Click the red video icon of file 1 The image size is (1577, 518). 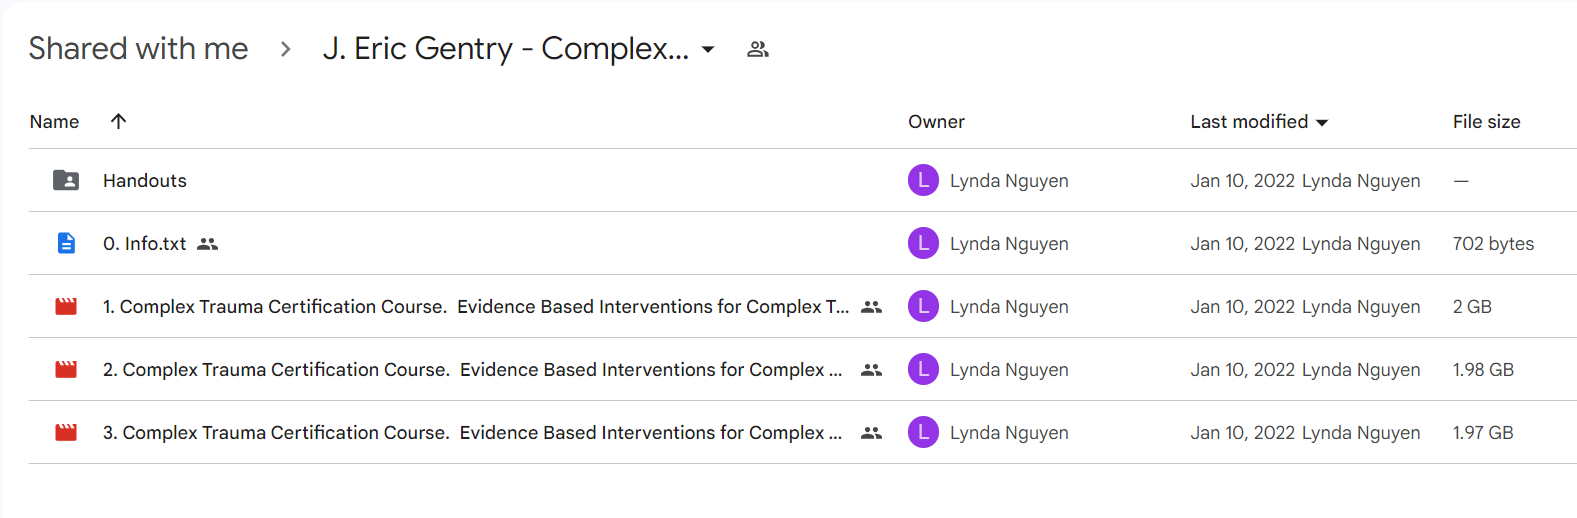pyautogui.click(x=66, y=306)
